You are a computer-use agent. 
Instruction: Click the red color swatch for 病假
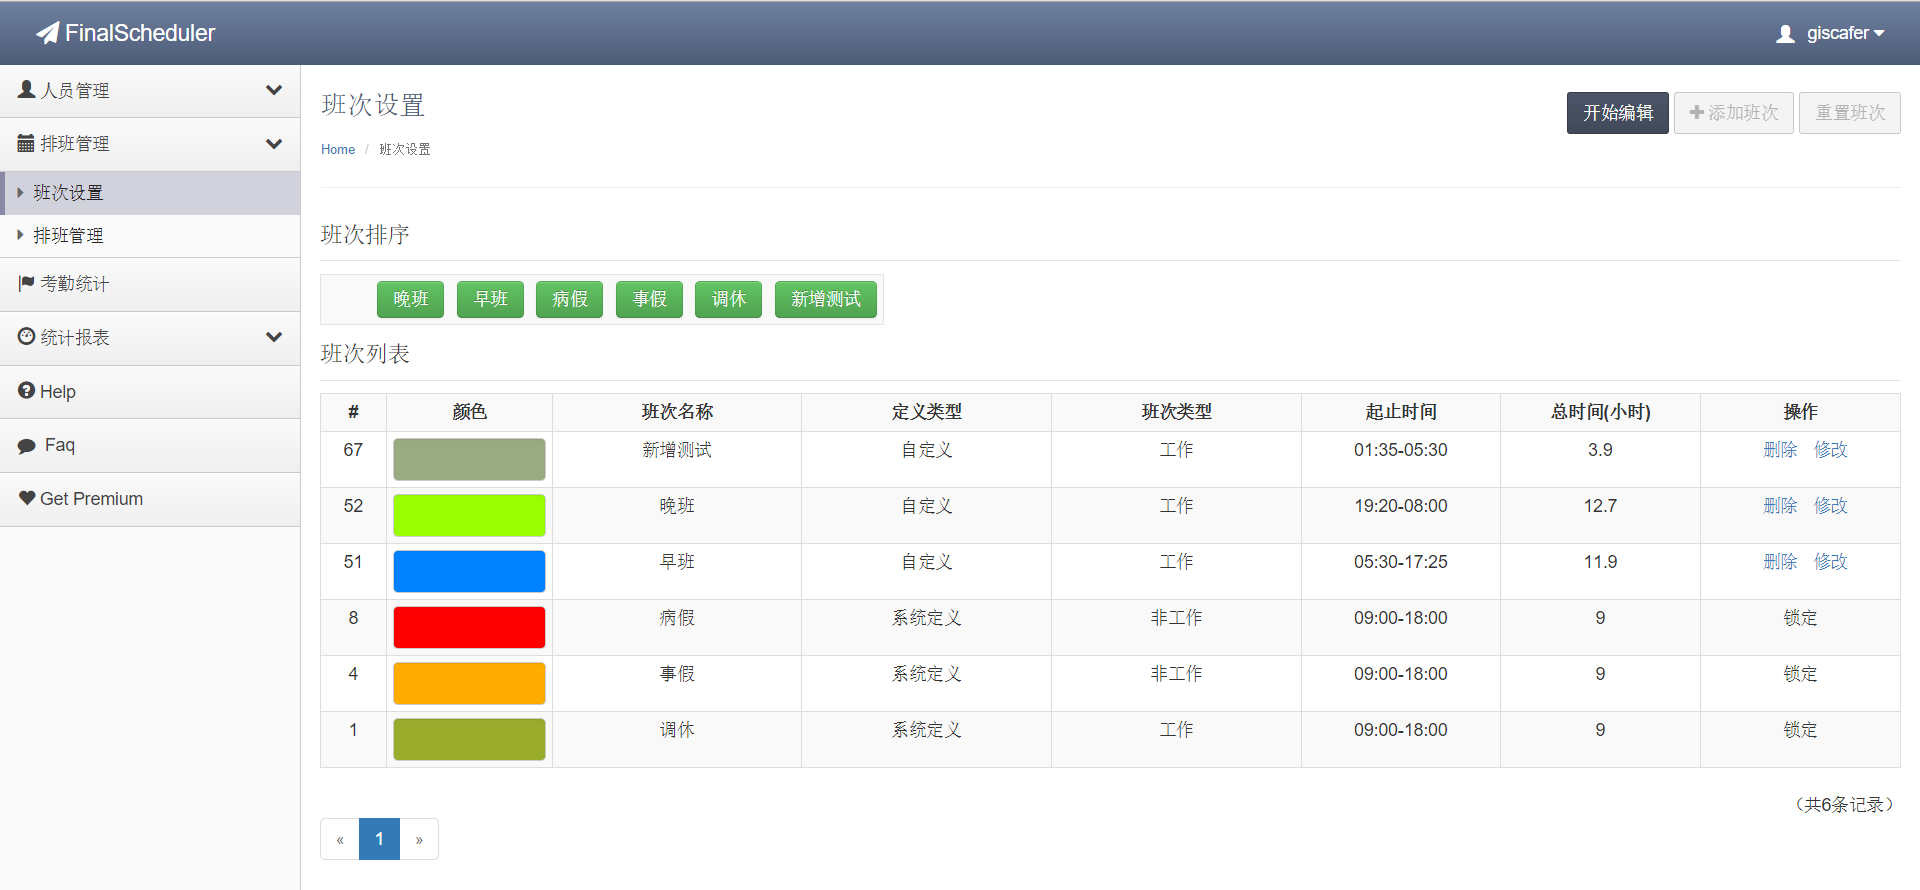469,627
